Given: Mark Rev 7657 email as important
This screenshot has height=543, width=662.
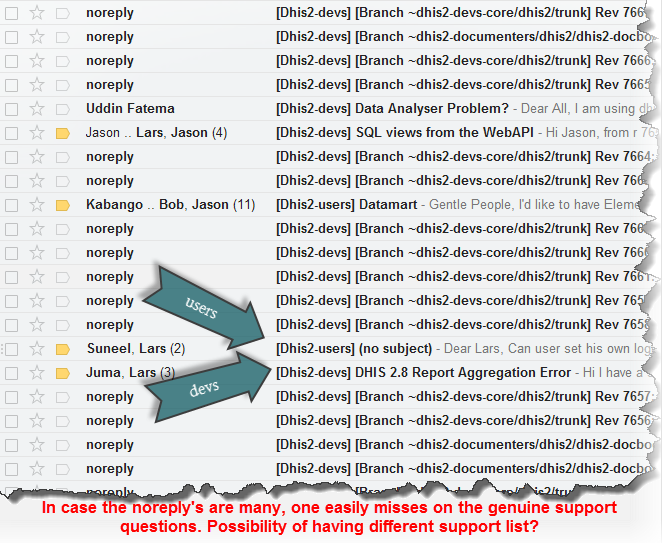Looking at the screenshot, I should click(x=62, y=397).
